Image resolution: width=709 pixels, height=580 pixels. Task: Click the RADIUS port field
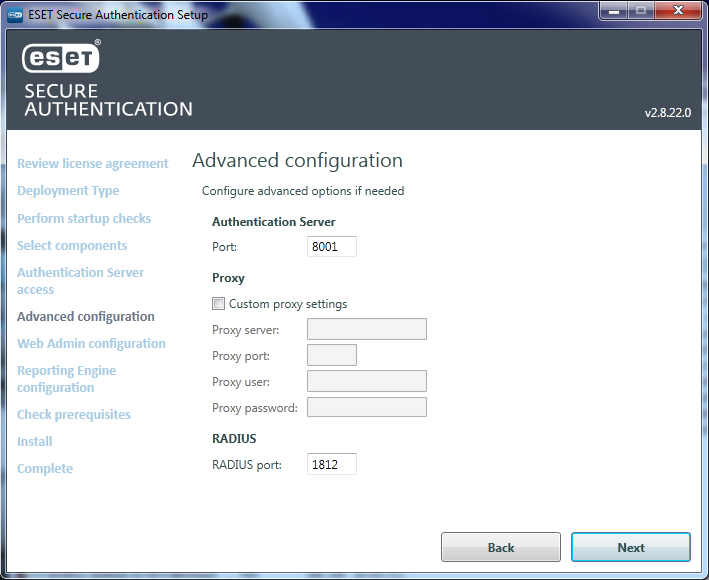pos(331,464)
